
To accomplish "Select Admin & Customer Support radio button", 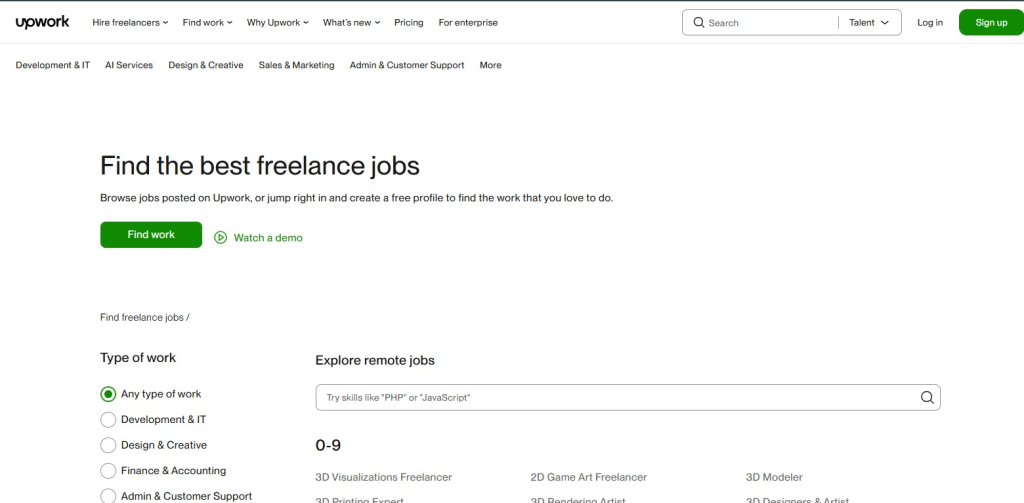I will coord(108,496).
